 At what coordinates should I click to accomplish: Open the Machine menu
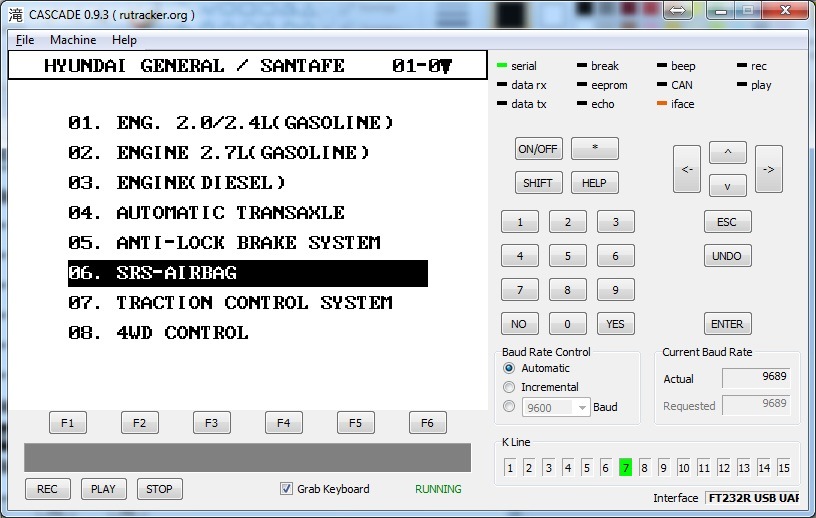(73, 40)
